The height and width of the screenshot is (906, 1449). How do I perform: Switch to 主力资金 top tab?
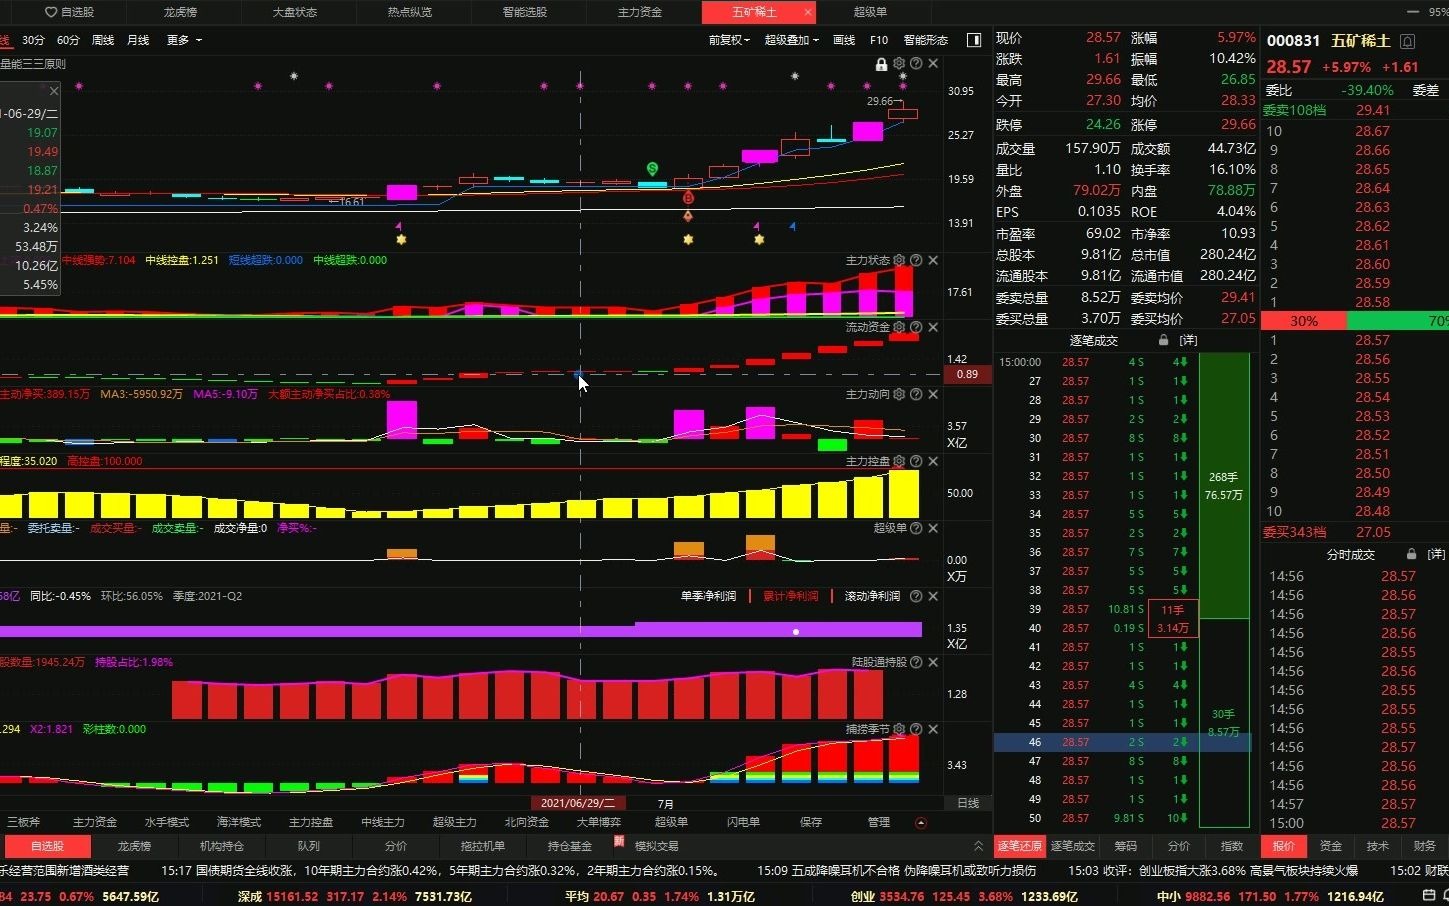tap(640, 12)
